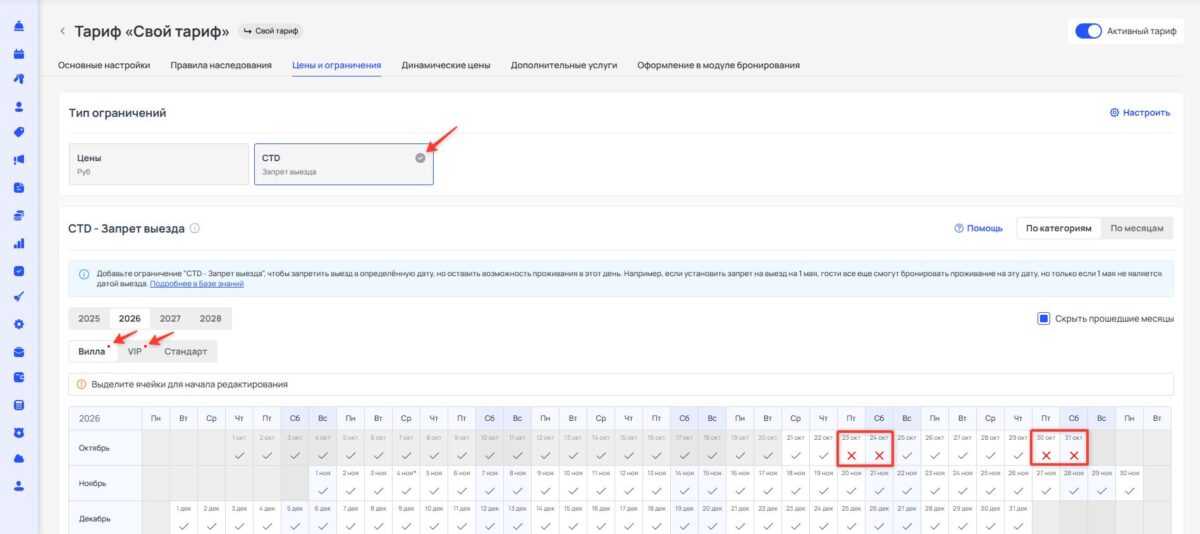Toggle the 24 окт restricted cell
Screen dimensions: 1200x534
(x=879, y=446)
